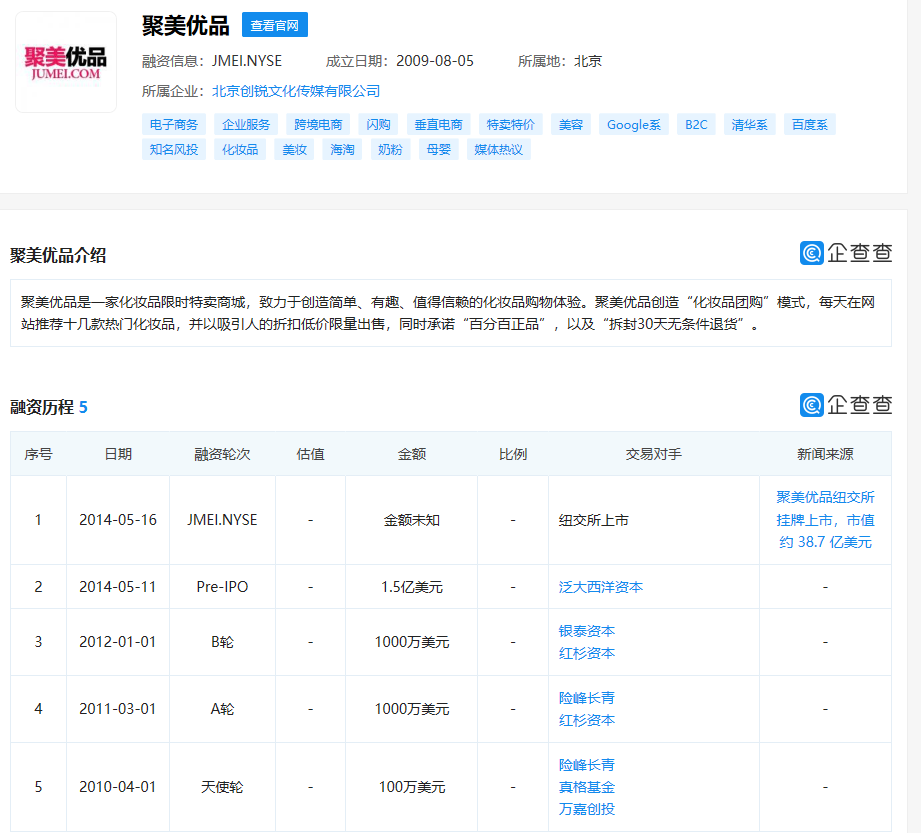Select the 1000万美元 amount in the A轮 row
The height and width of the screenshot is (833, 921).
pos(412,709)
